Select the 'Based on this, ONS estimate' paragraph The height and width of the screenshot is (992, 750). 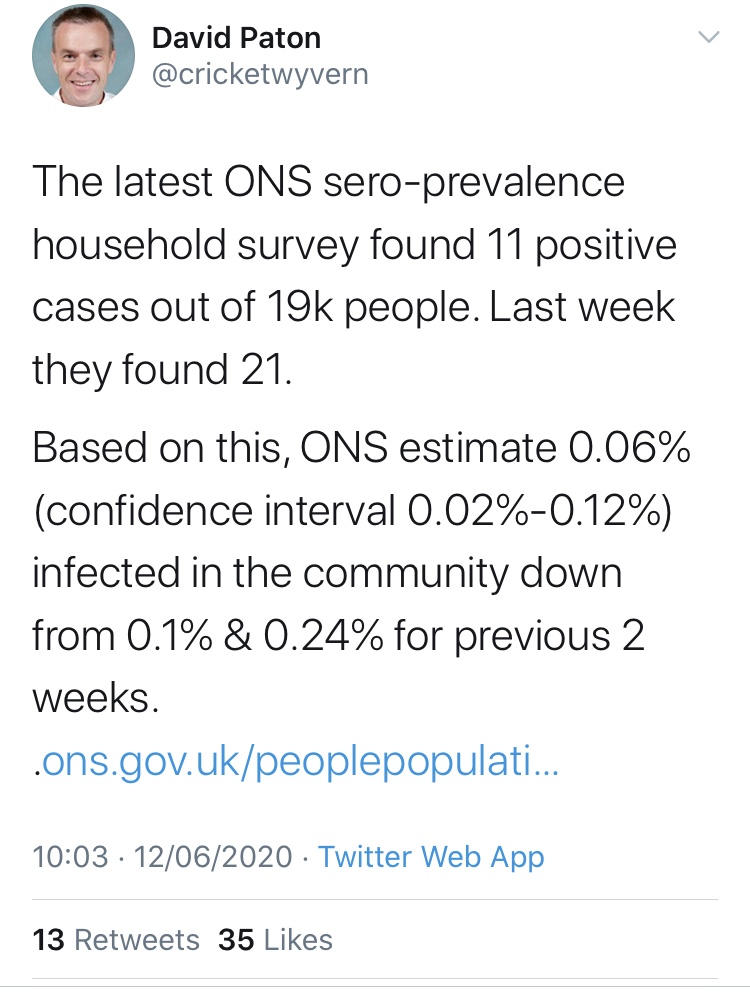pyautogui.click(x=361, y=572)
